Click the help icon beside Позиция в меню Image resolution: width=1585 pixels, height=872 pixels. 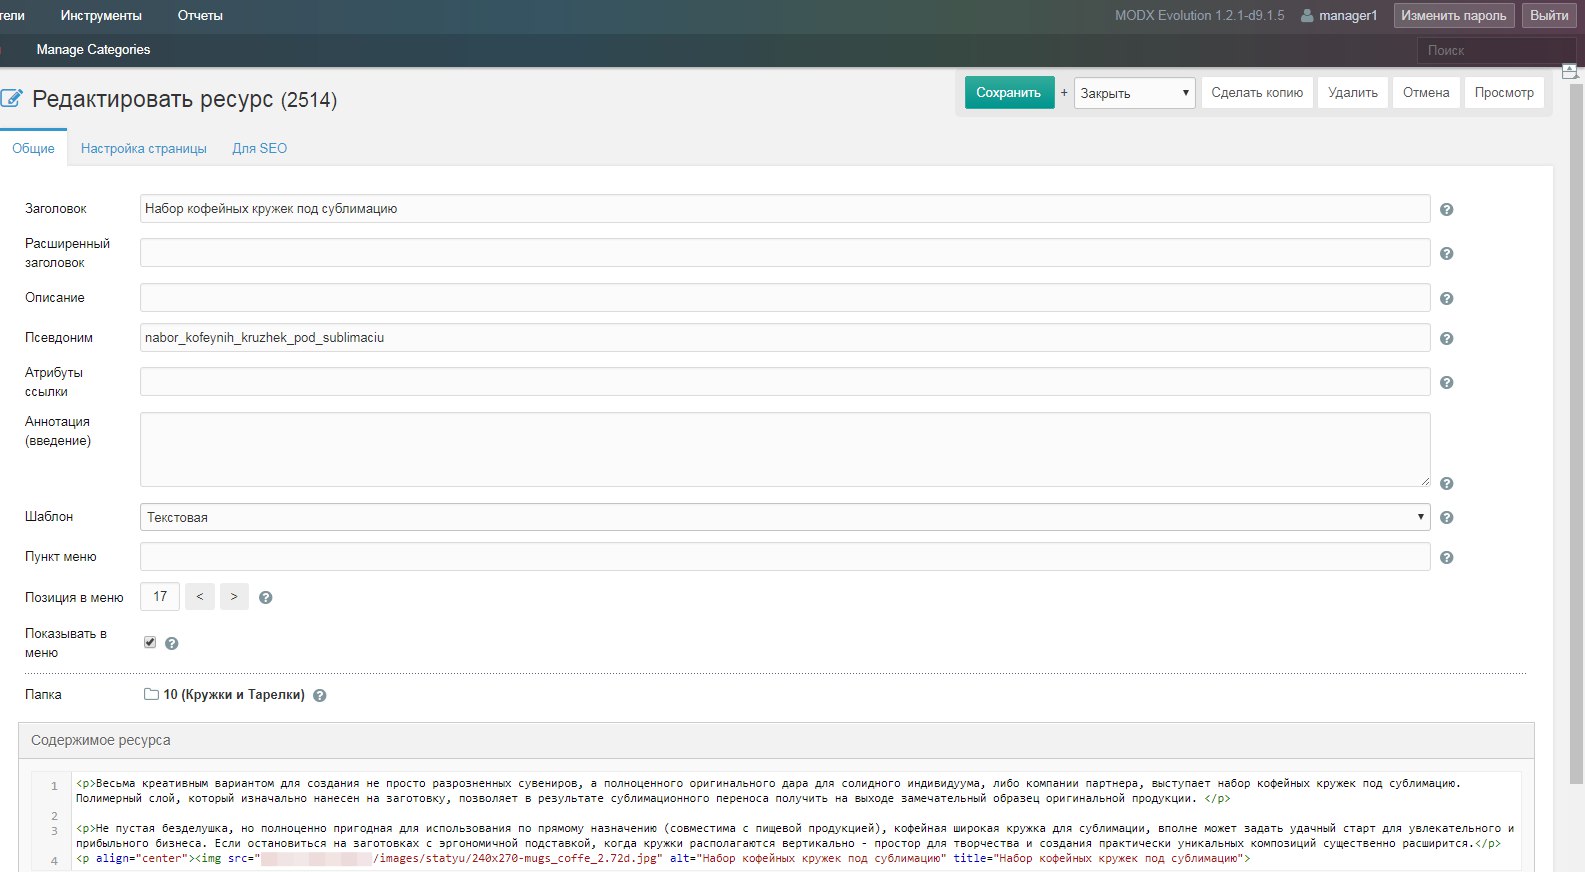click(x=266, y=598)
